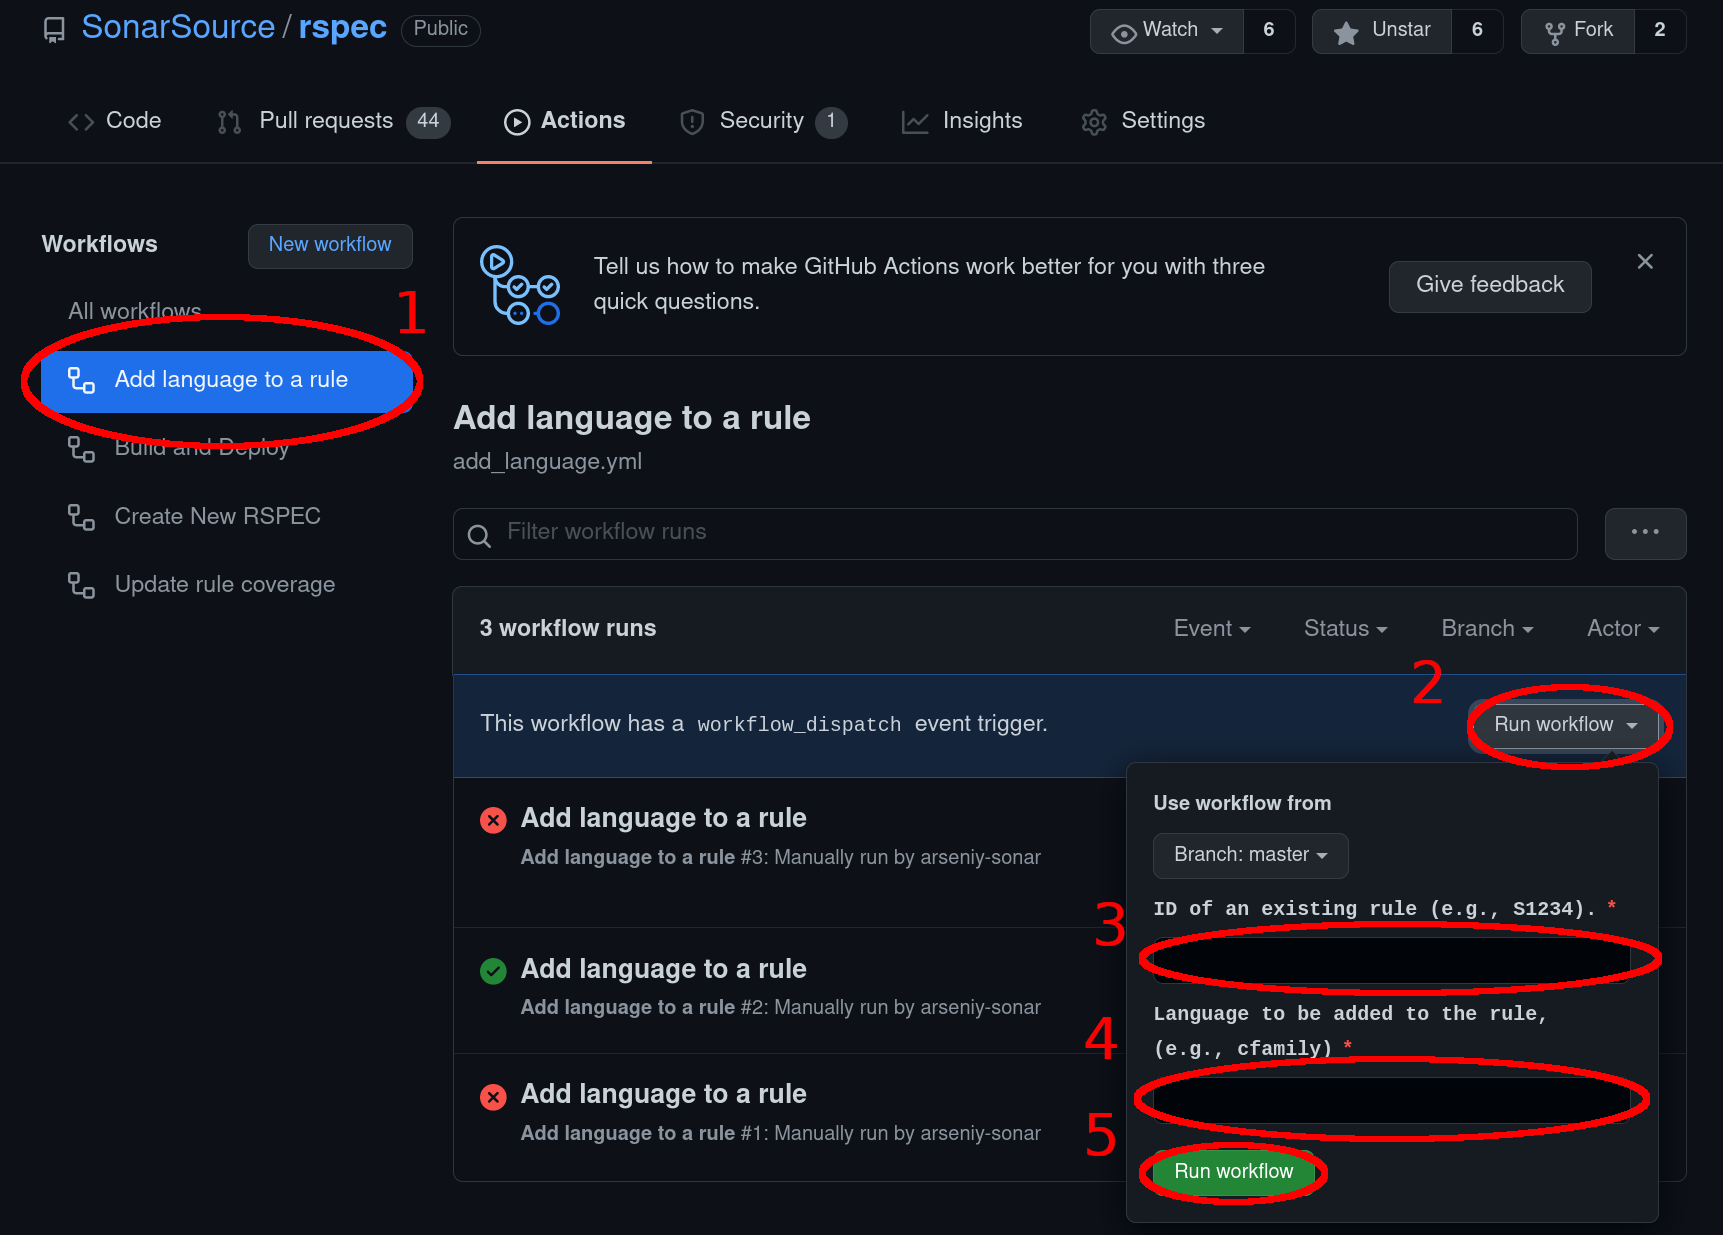Screen dimensions: 1723x1235
Task: Toggle the Run workflow dropdown button
Action: click(x=1565, y=725)
